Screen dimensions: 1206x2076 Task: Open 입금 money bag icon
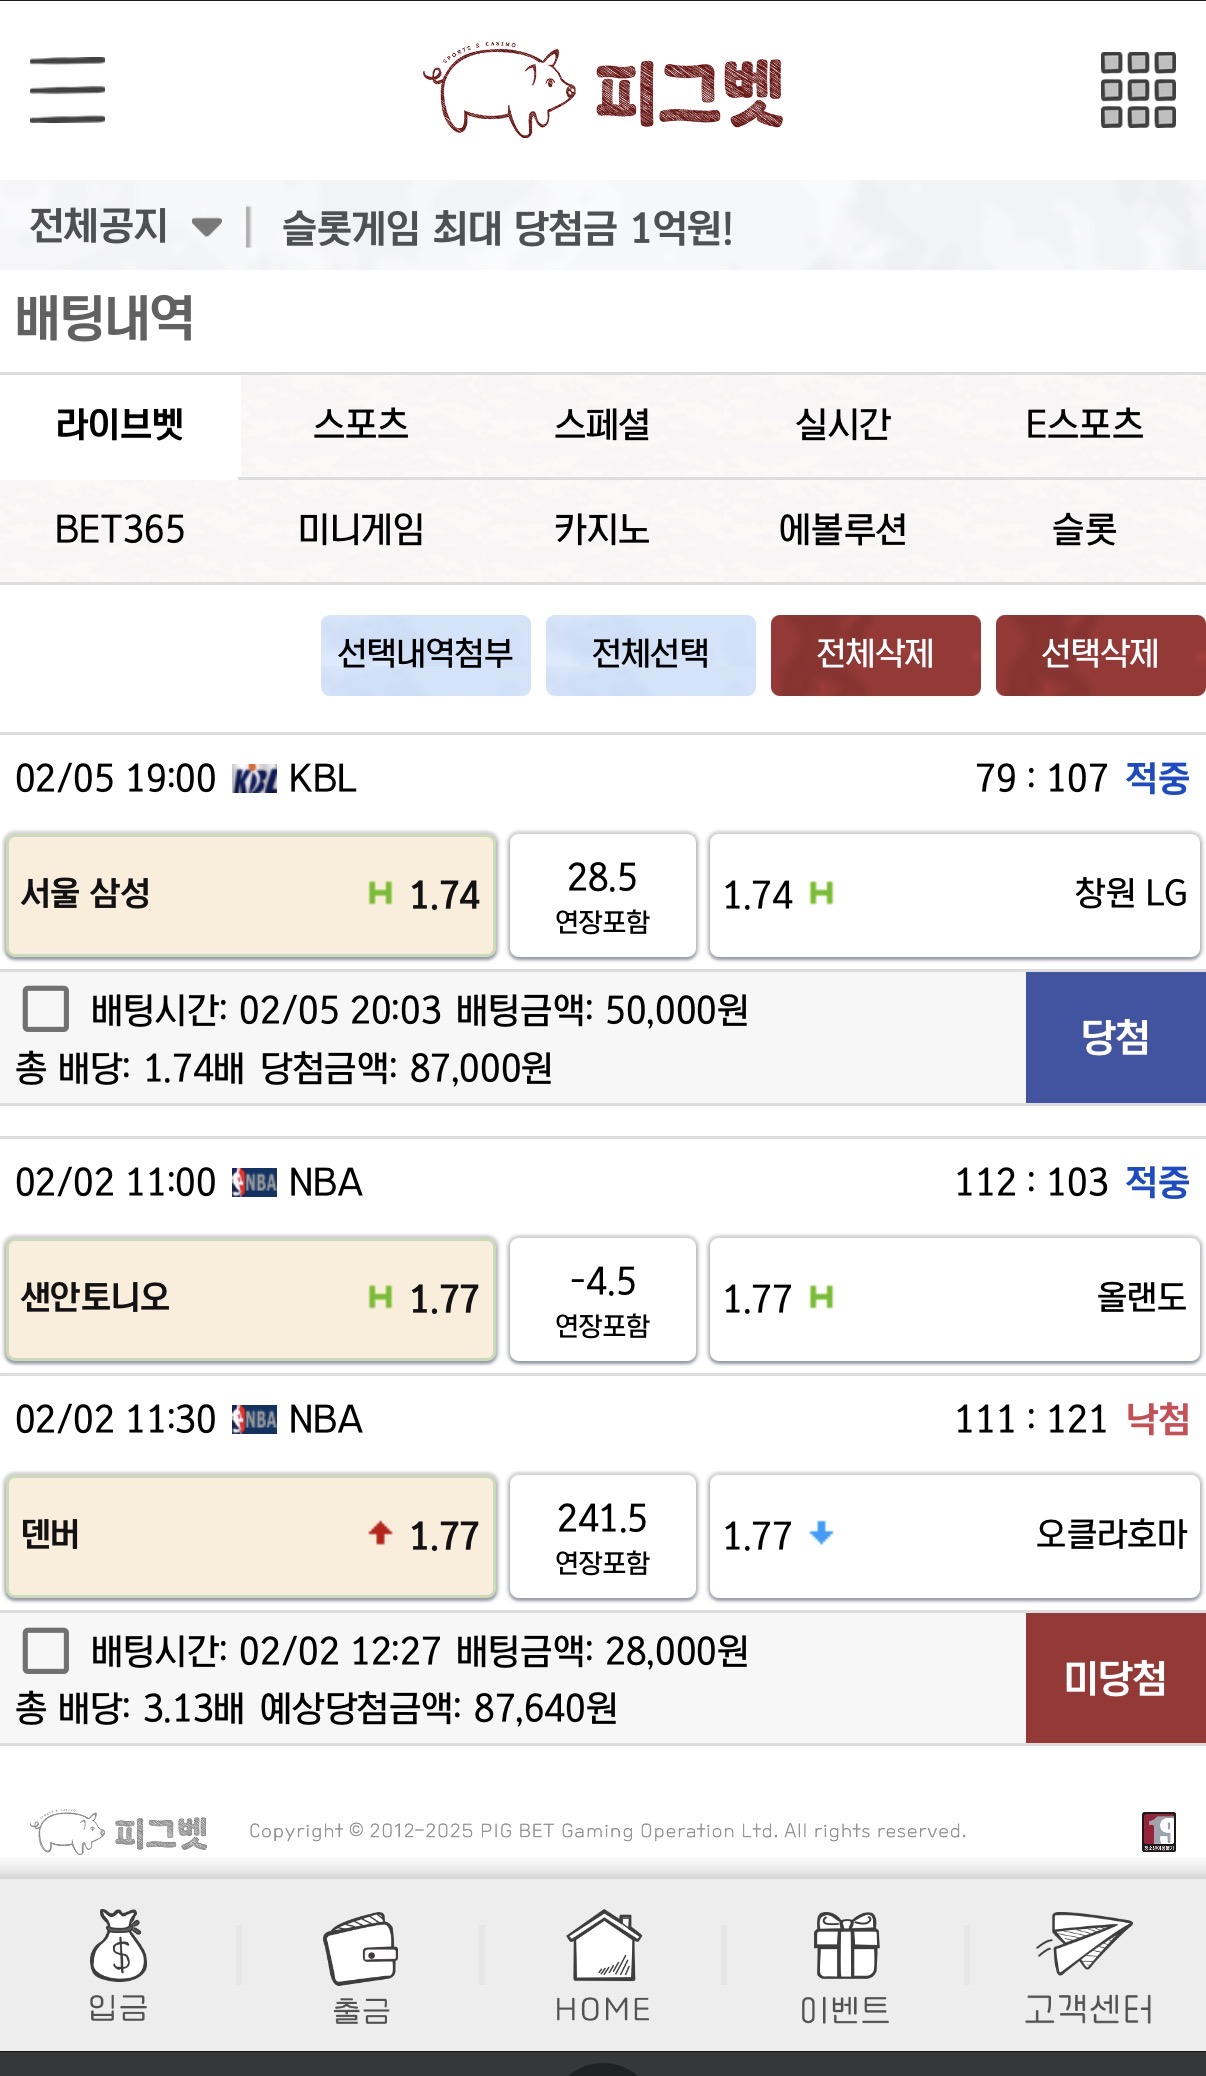point(118,1945)
